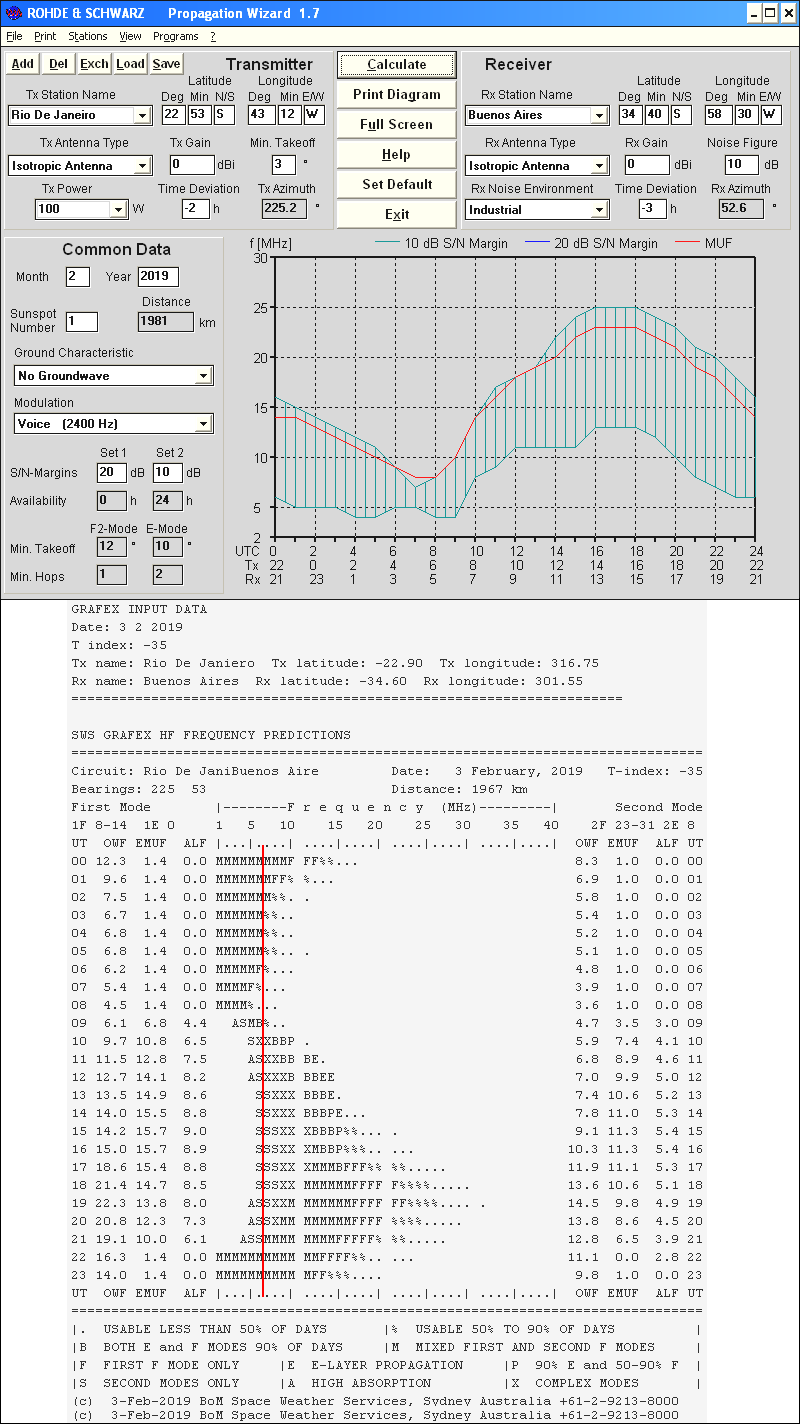The height and width of the screenshot is (1424, 800).
Task: Click the Load button
Action: [x=130, y=64]
